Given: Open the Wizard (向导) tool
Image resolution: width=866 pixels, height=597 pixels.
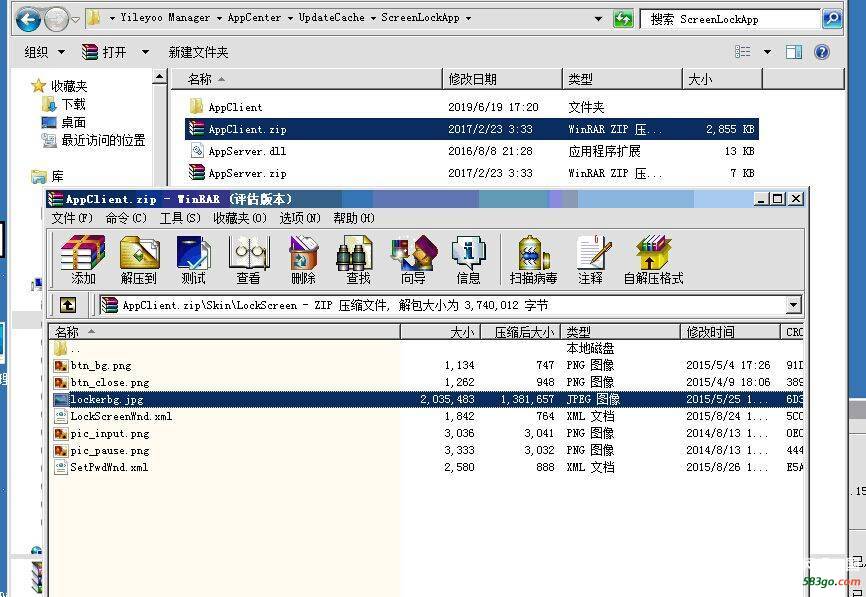Looking at the screenshot, I should (413, 259).
